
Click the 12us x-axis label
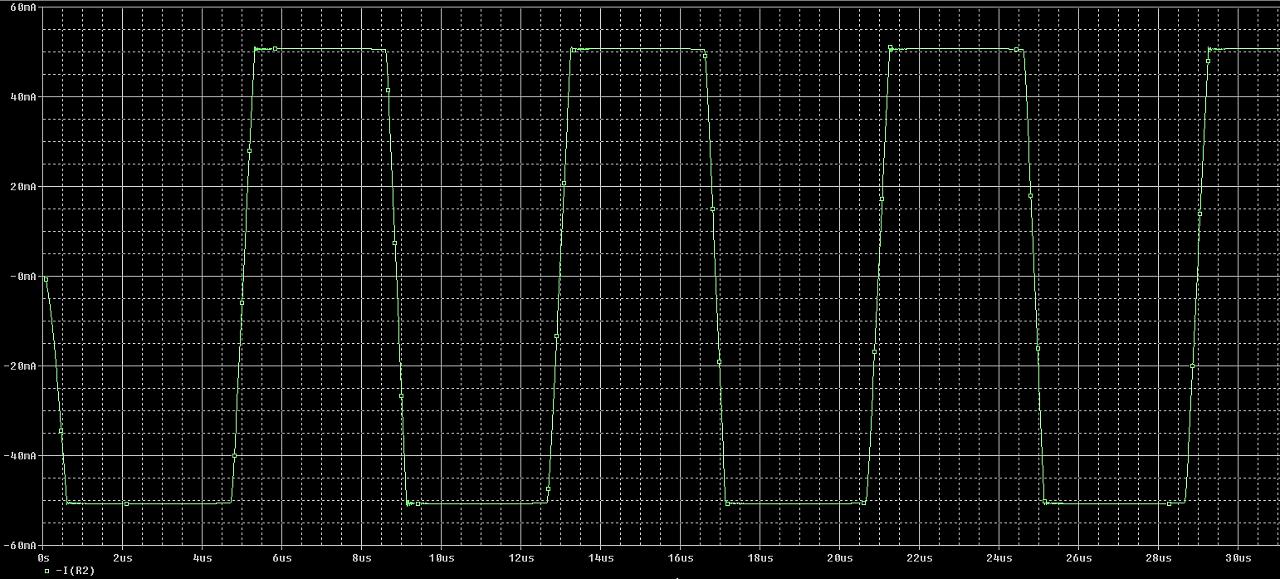tap(520, 557)
